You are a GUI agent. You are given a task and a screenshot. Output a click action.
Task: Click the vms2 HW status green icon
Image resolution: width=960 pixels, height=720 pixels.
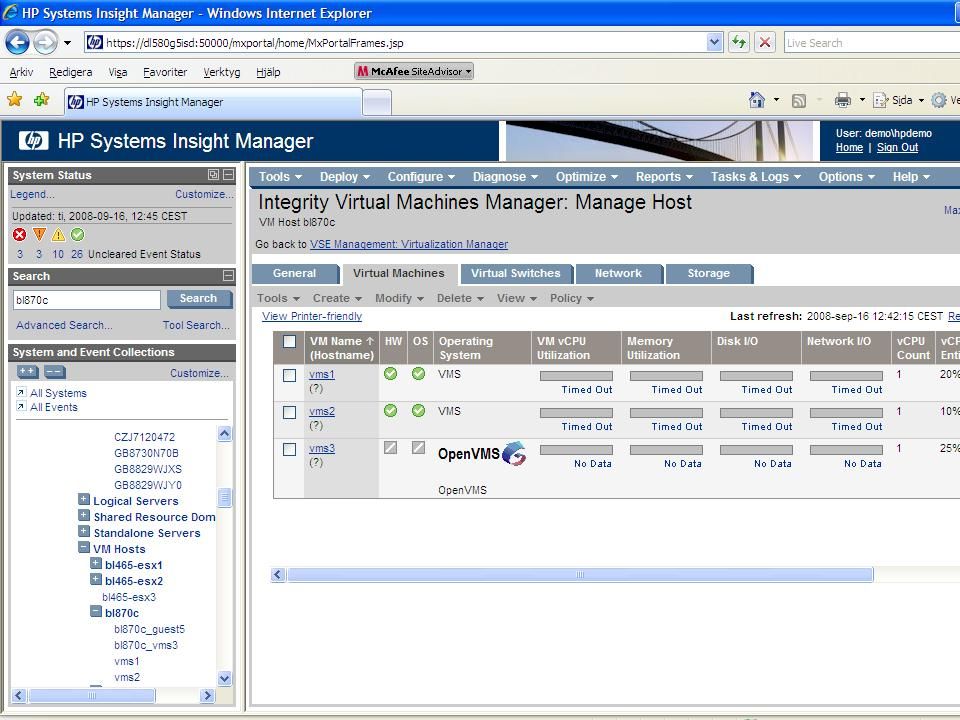point(391,410)
